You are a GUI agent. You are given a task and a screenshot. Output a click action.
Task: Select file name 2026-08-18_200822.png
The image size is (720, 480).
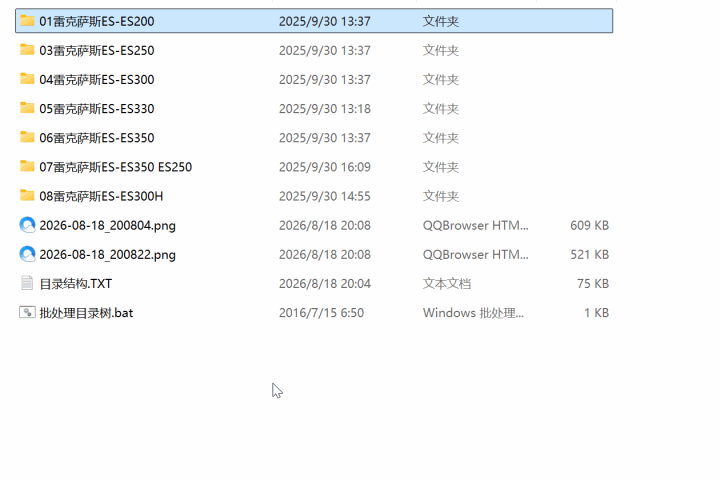tap(107, 254)
